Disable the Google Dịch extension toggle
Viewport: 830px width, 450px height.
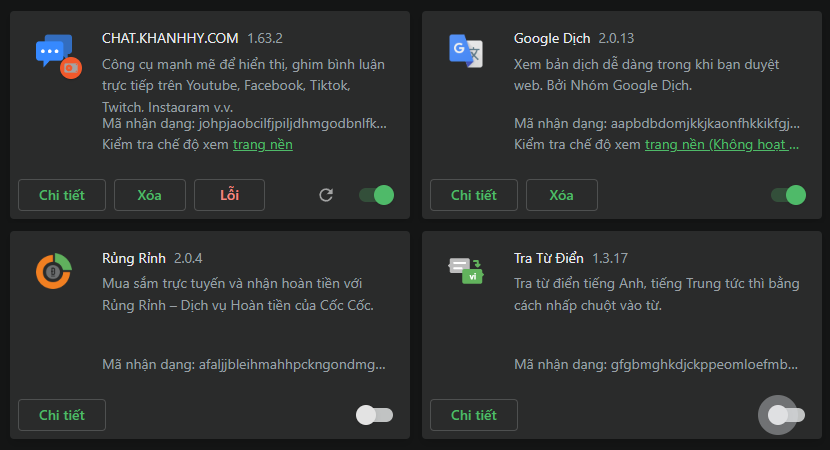click(788, 195)
